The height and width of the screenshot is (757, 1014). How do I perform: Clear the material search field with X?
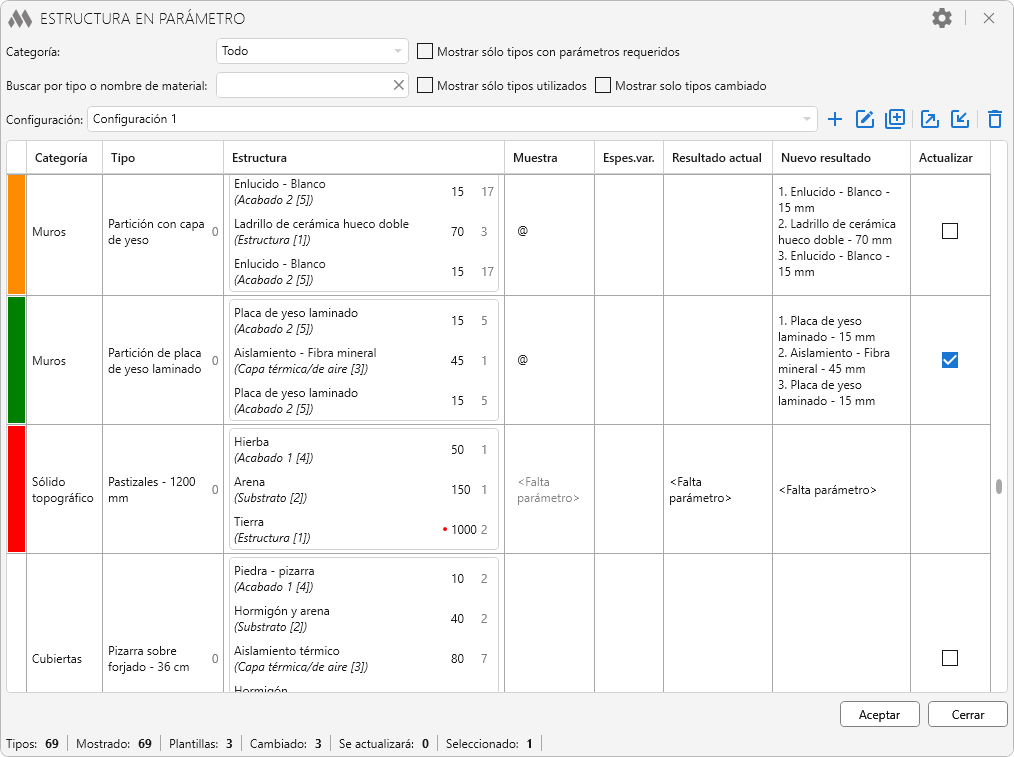[x=399, y=85]
